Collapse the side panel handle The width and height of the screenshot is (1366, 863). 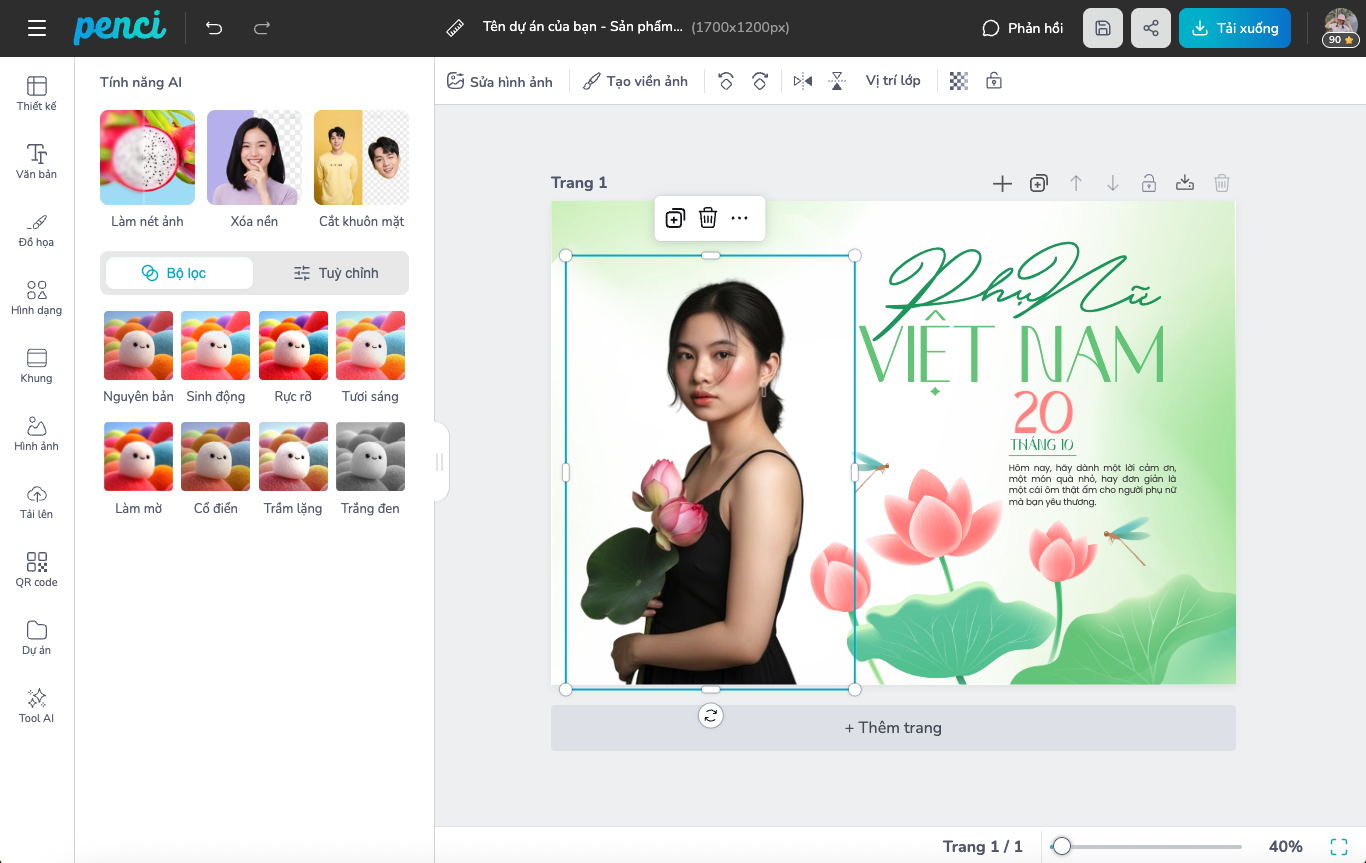439,462
